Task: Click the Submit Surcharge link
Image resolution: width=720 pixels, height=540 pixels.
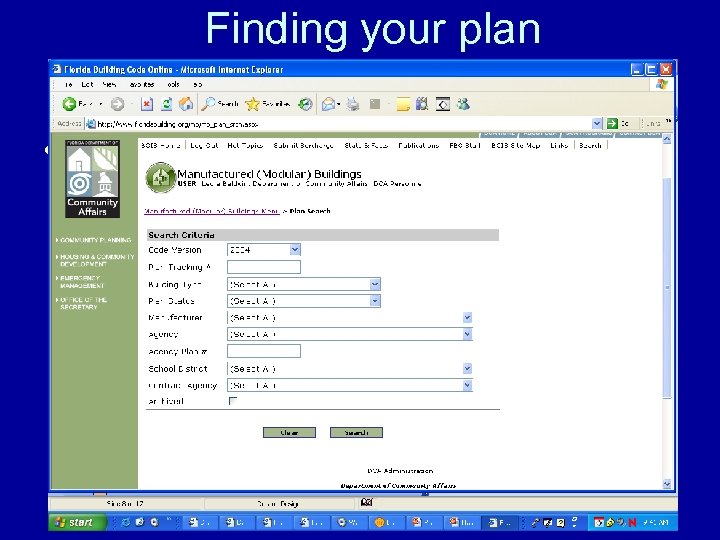Action: point(304,145)
